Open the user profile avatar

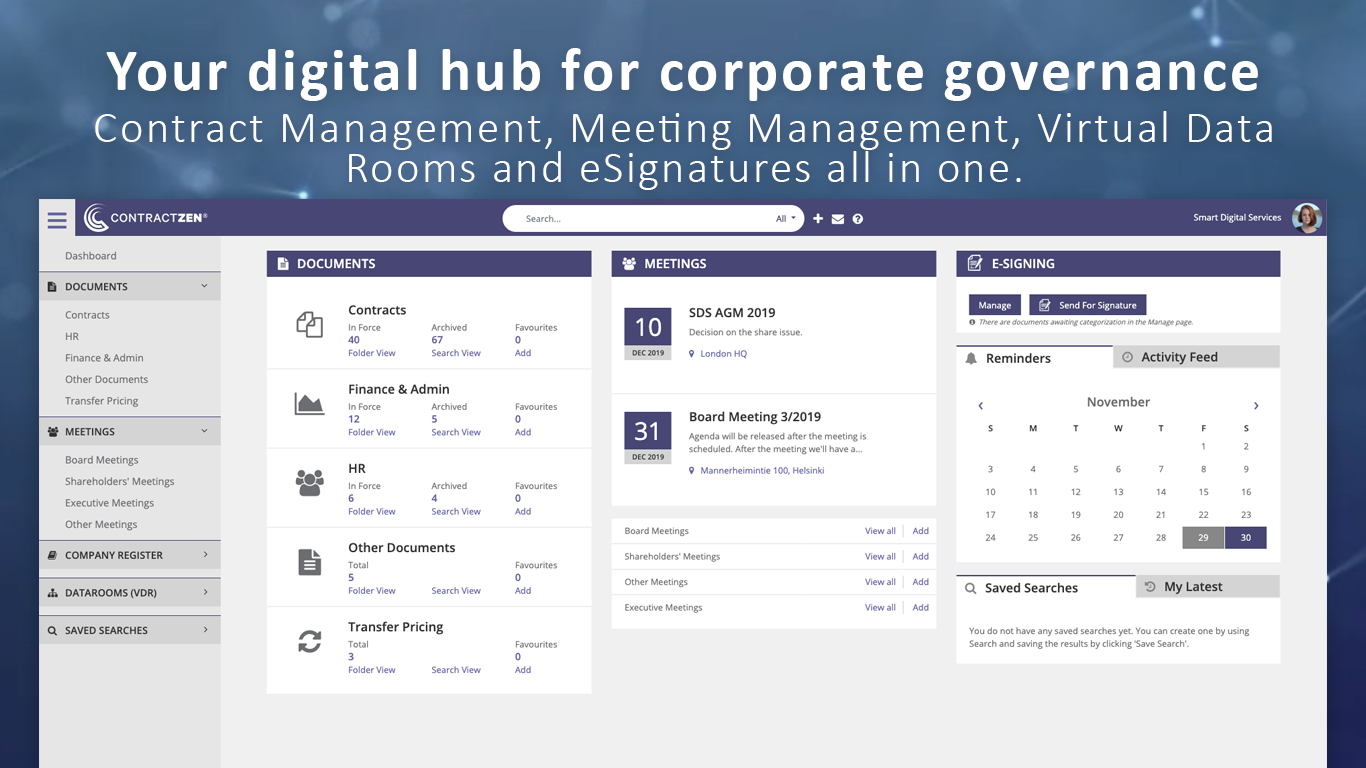[1307, 218]
